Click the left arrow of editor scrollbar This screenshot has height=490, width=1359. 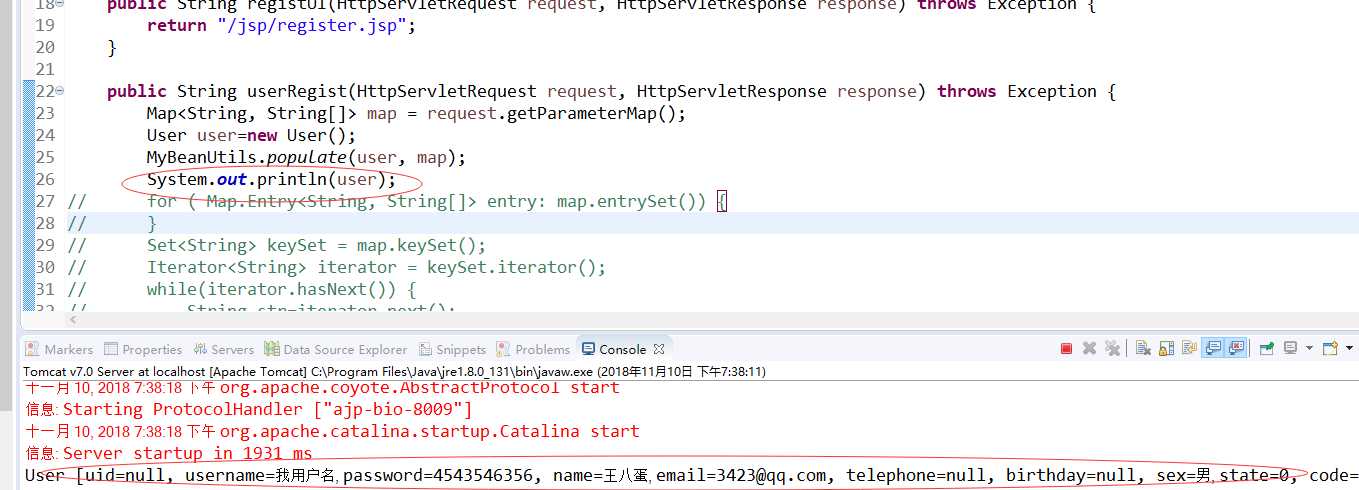pyautogui.click(x=71, y=320)
